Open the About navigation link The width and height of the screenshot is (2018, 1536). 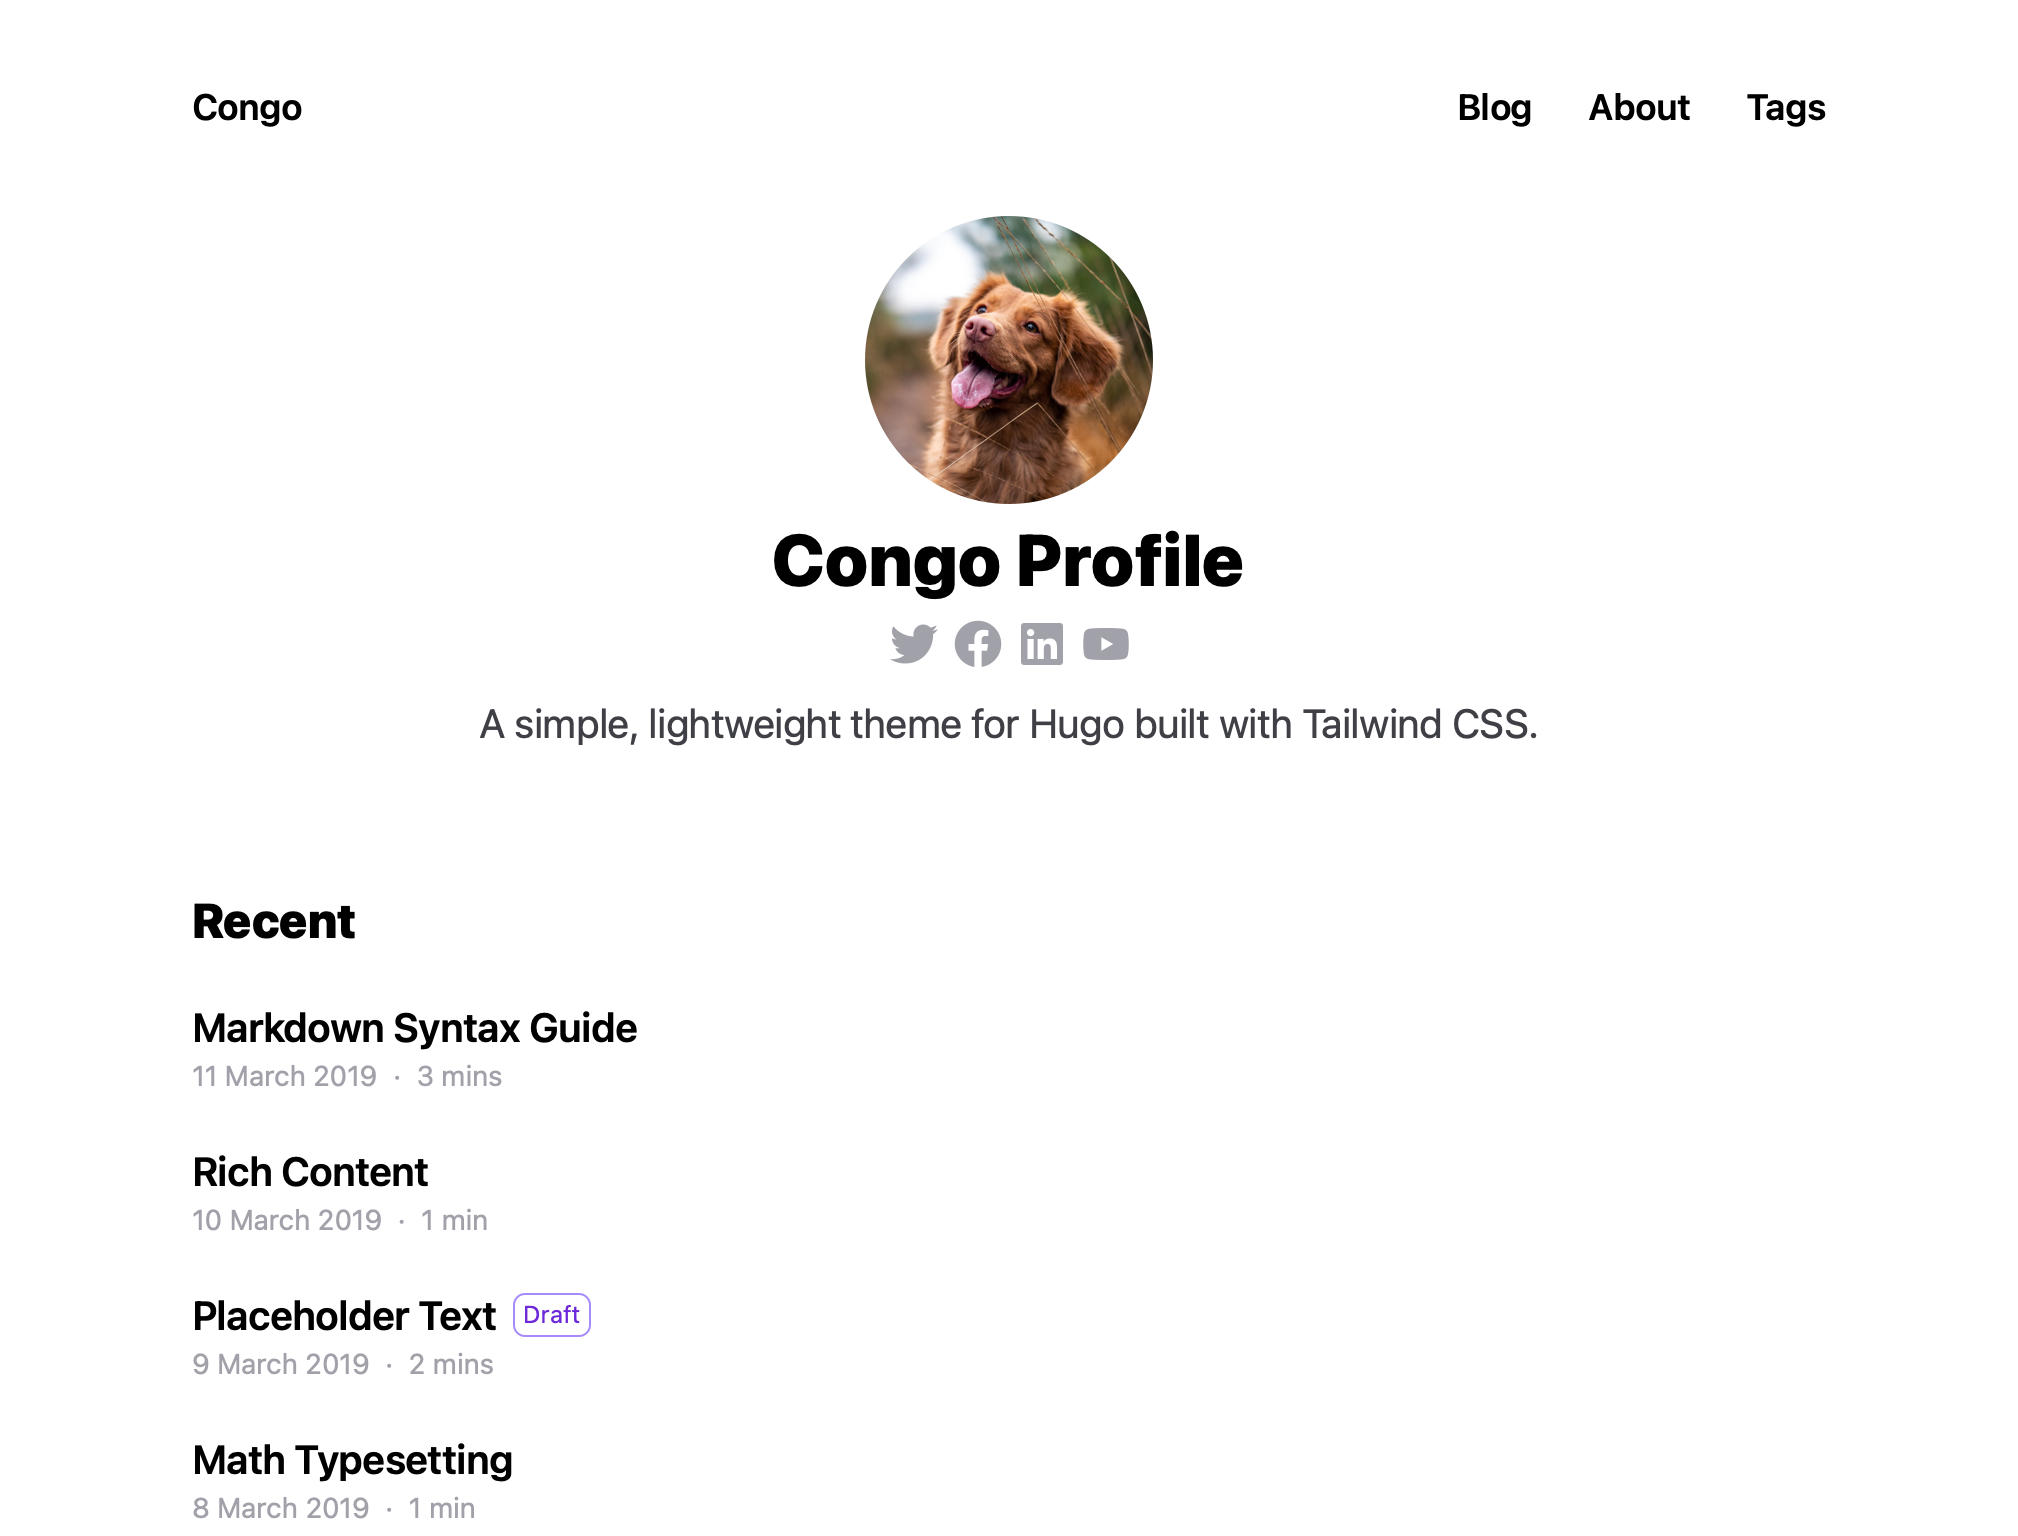1637,106
